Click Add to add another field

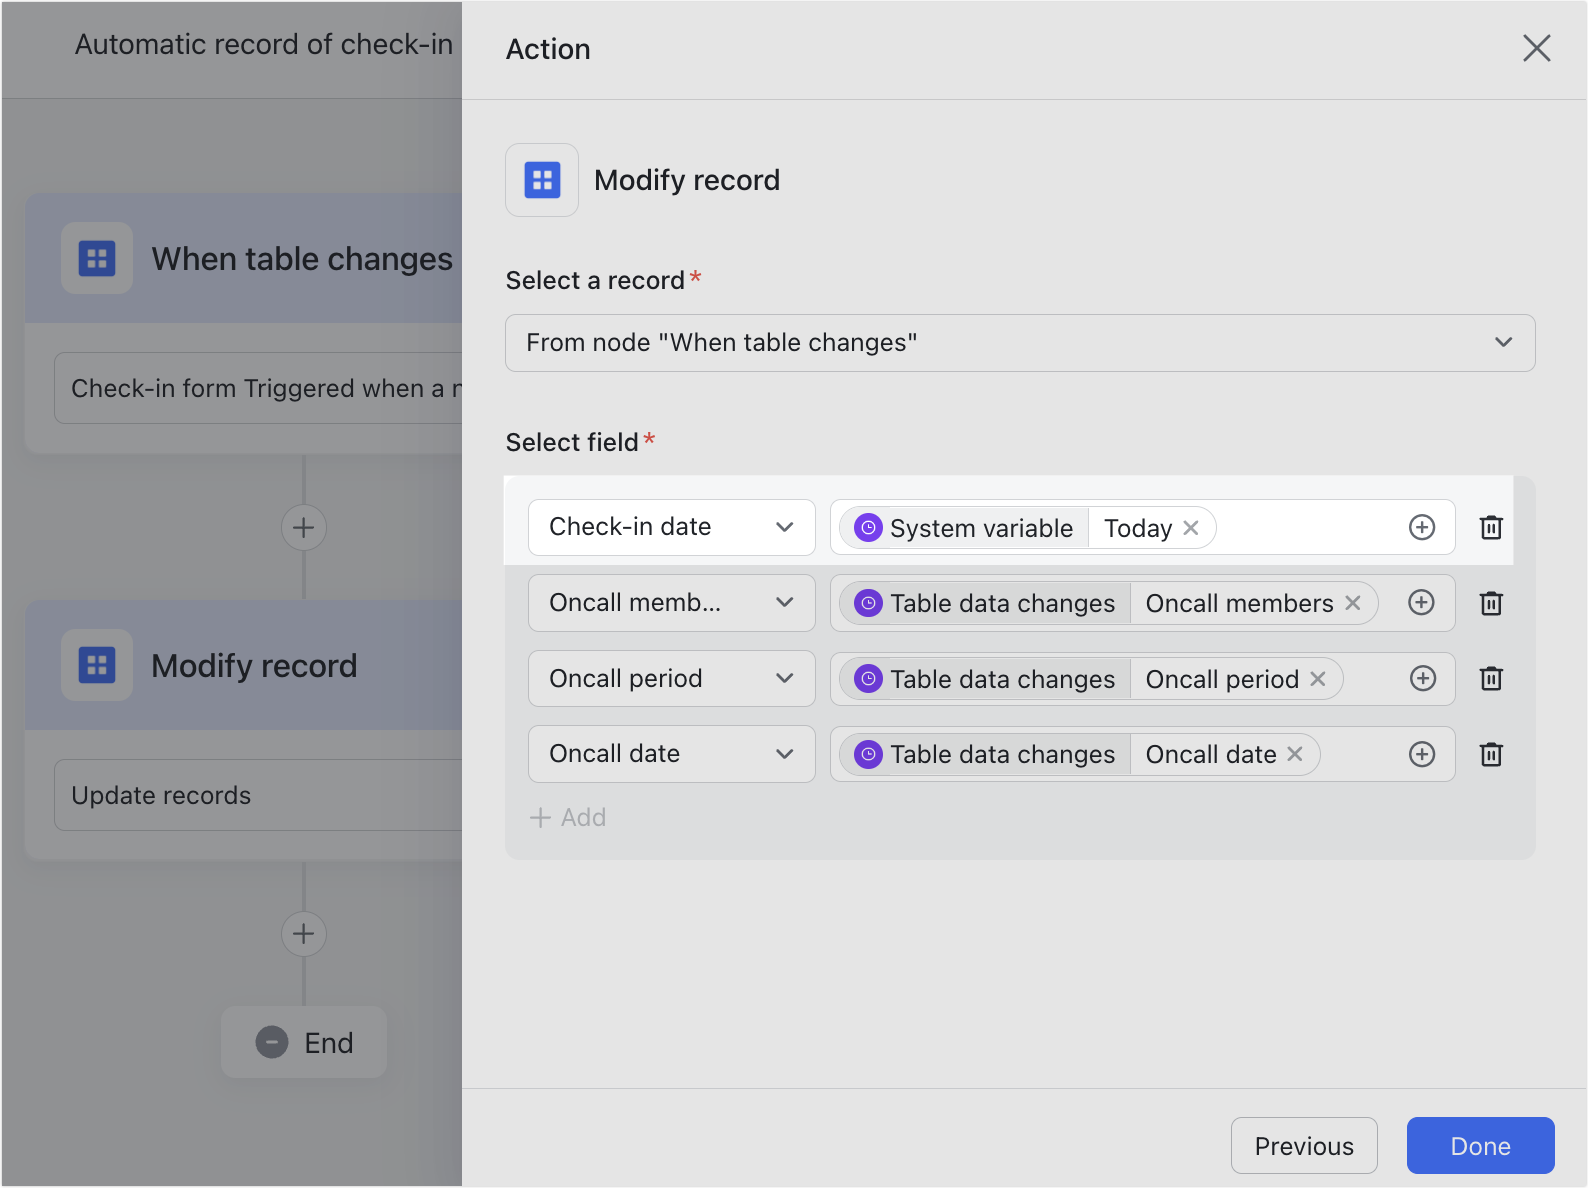(x=568, y=818)
